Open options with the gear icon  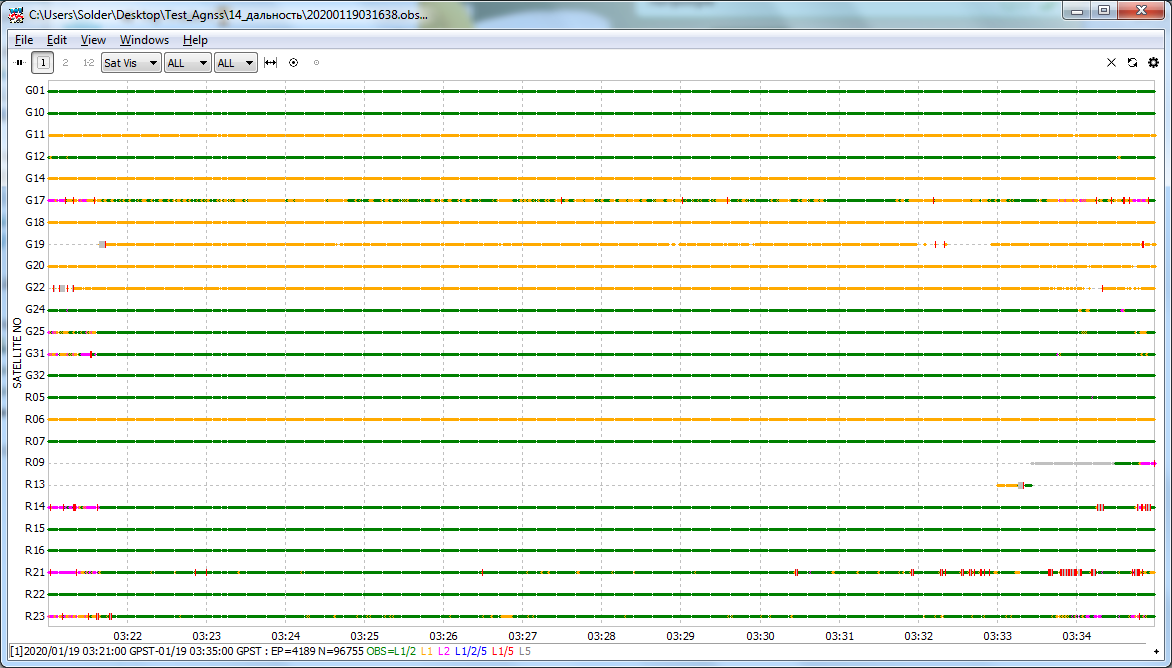1153,63
